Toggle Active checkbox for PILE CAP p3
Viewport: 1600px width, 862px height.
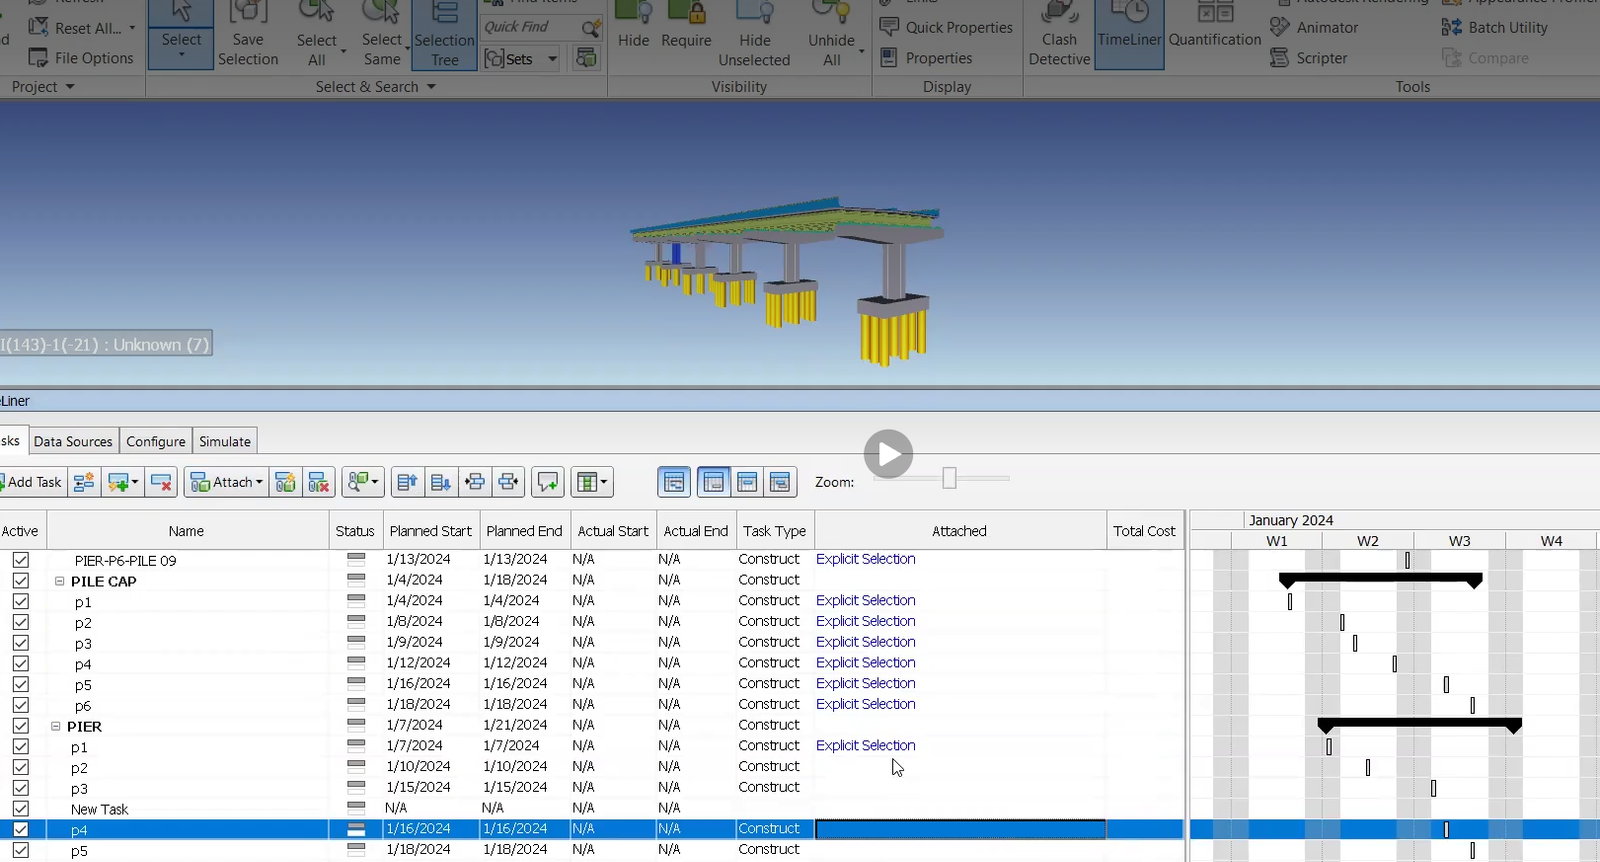tap(21, 643)
